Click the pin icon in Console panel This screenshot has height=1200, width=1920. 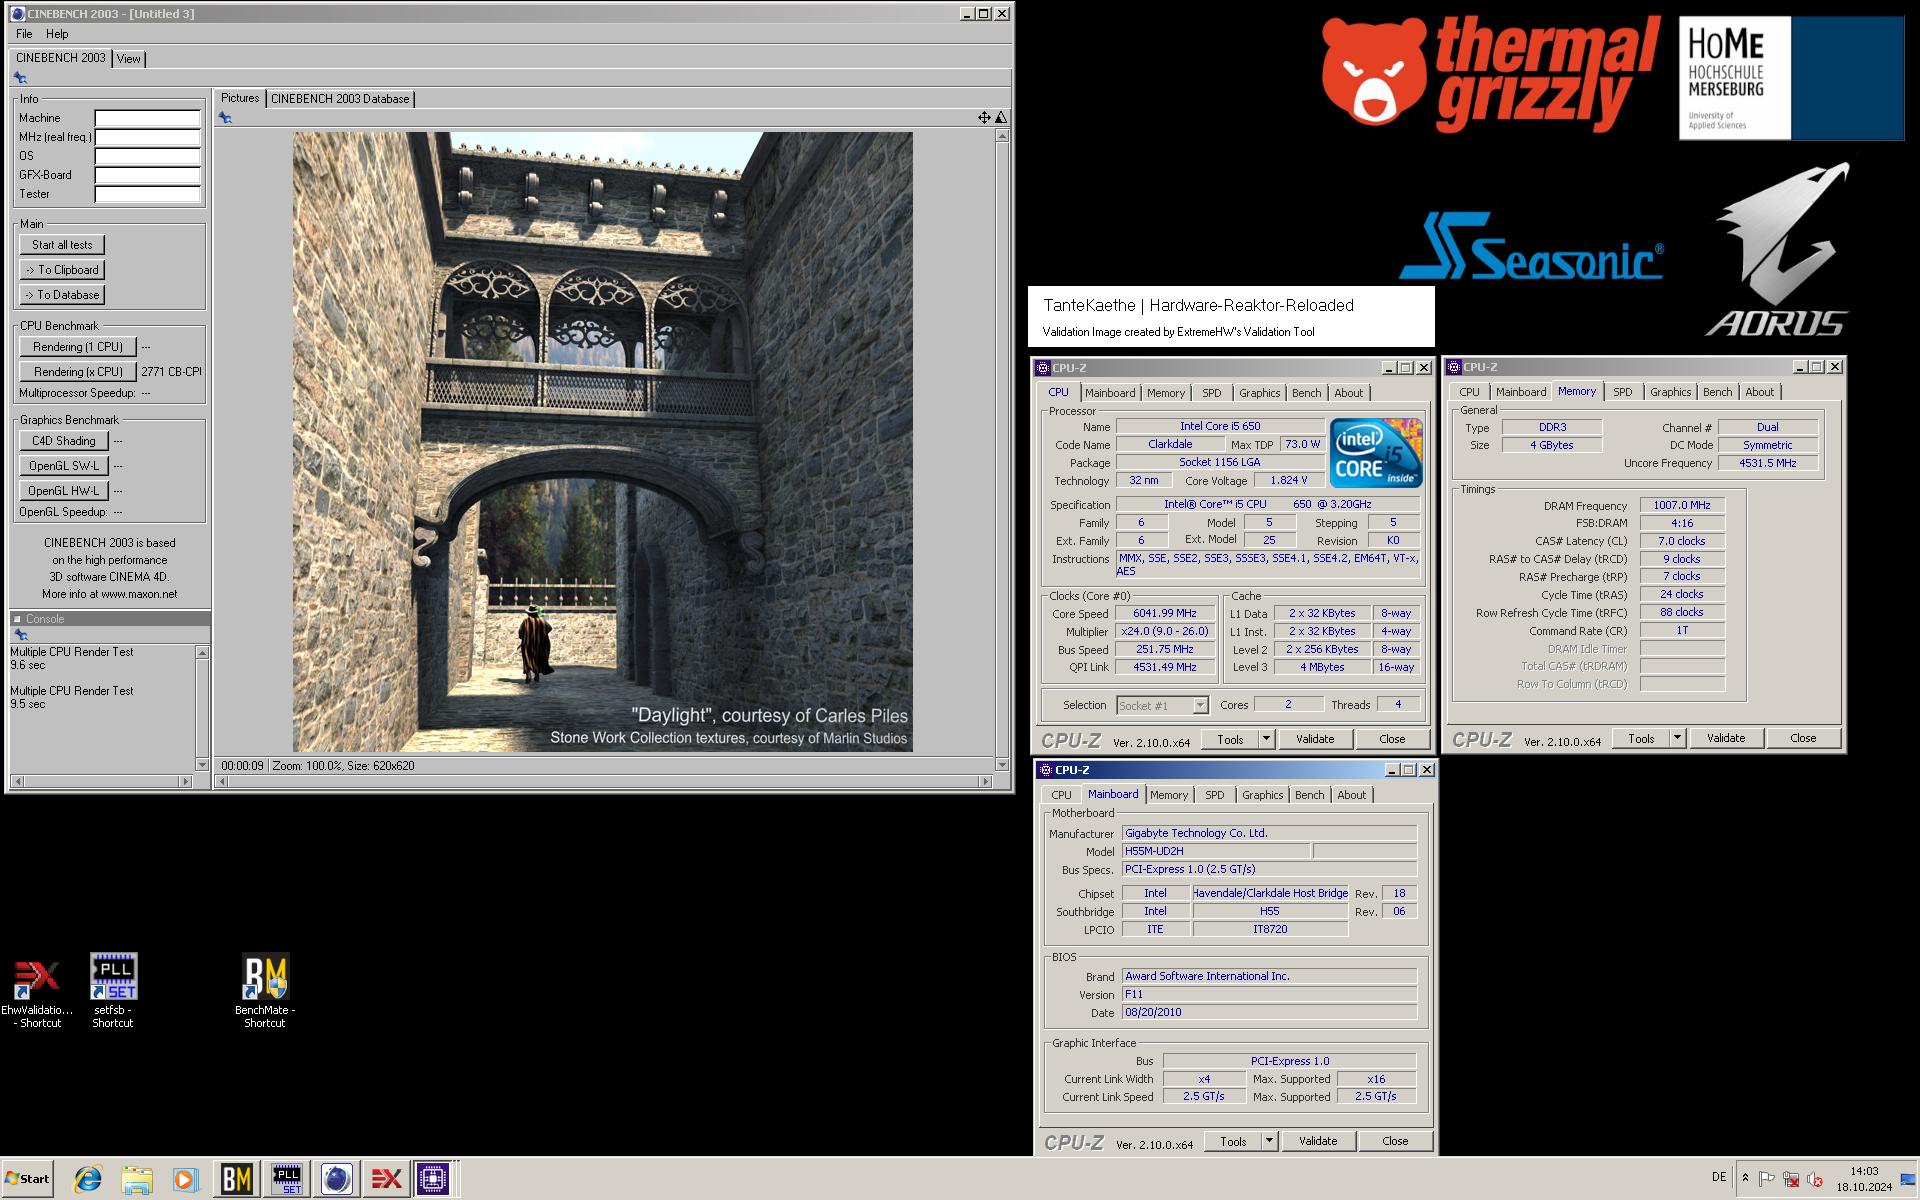(x=20, y=635)
